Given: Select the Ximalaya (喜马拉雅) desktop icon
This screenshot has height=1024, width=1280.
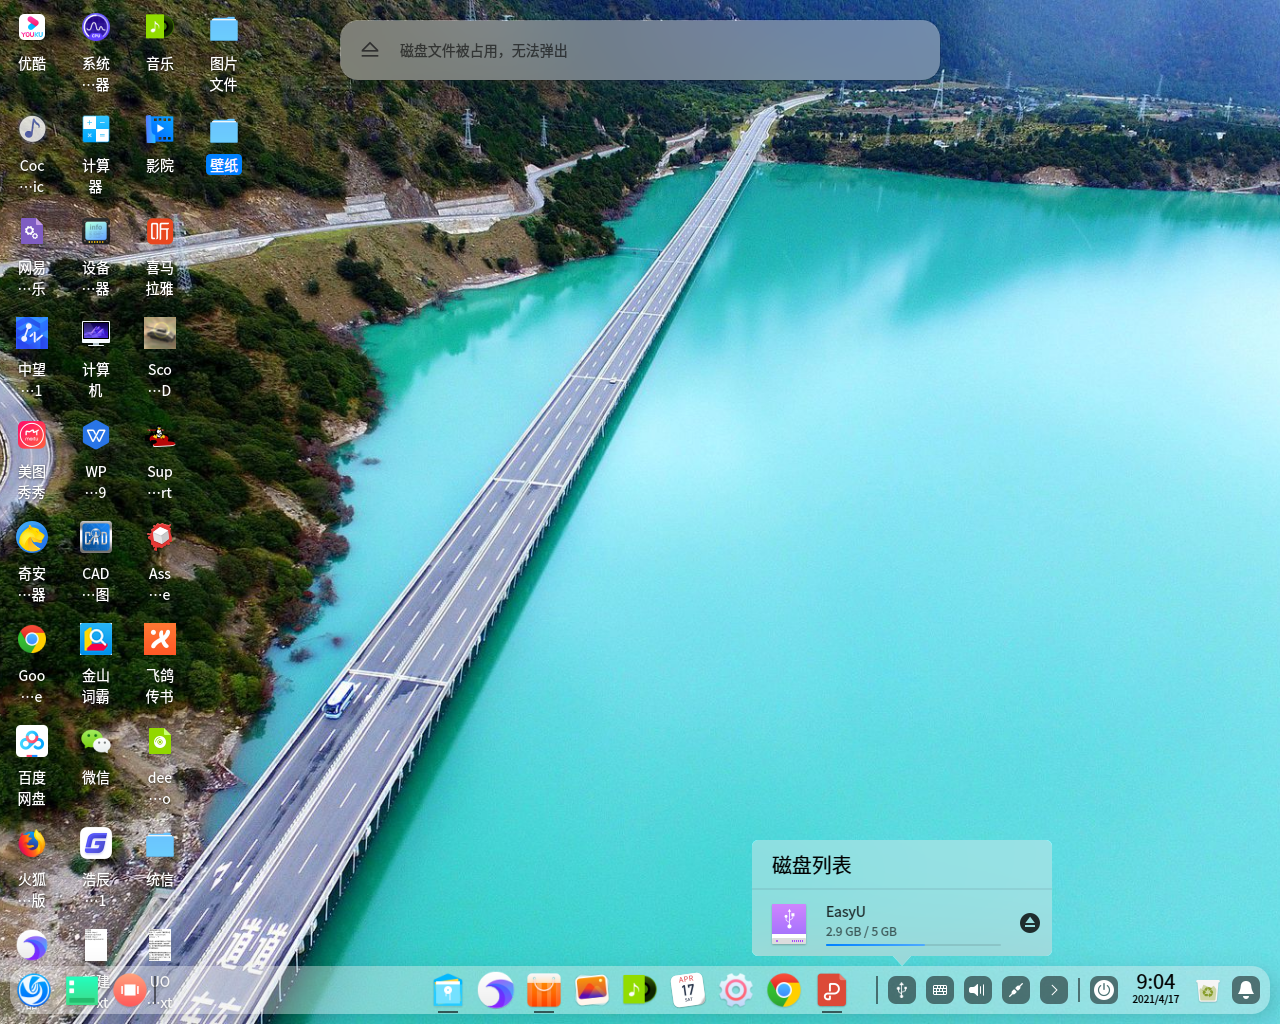Looking at the screenshot, I should (x=160, y=232).
